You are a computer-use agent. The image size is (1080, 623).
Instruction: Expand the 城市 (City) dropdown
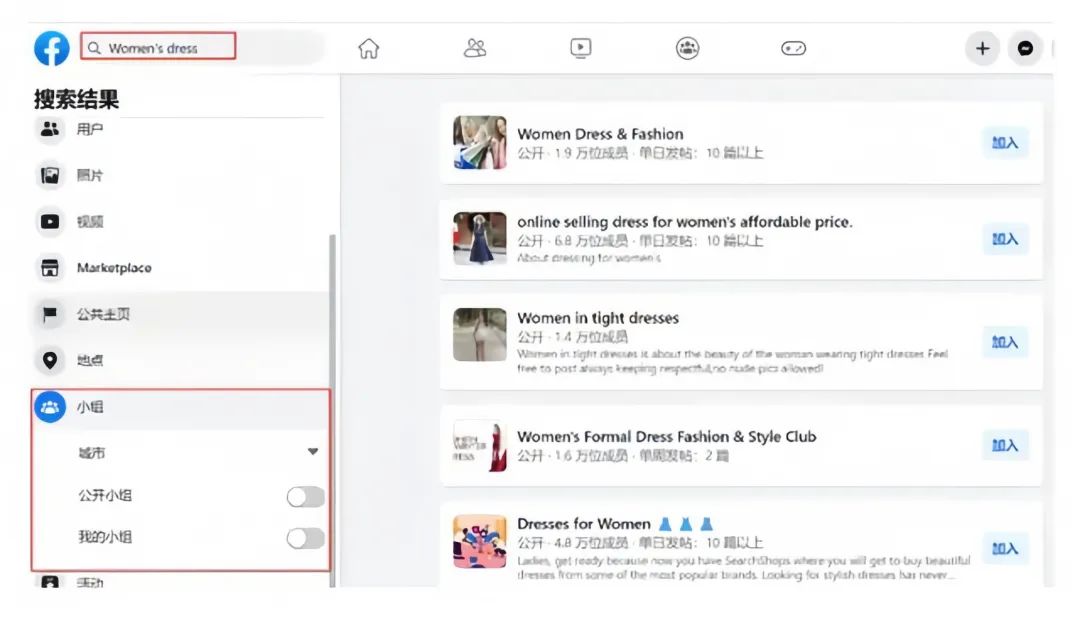point(311,451)
